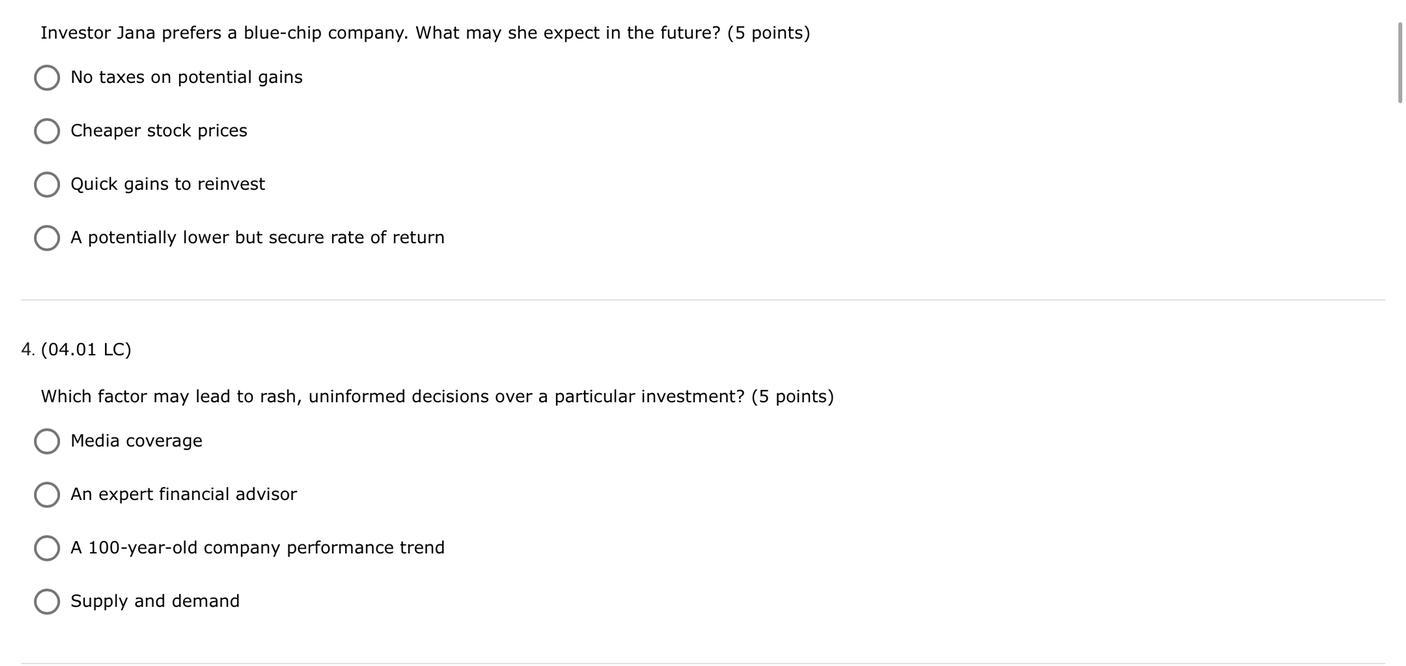Click the "Cheaper stock prices" label text
The height and width of the screenshot is (666, 1406).
pyautogui.click(x=159, y=131)
